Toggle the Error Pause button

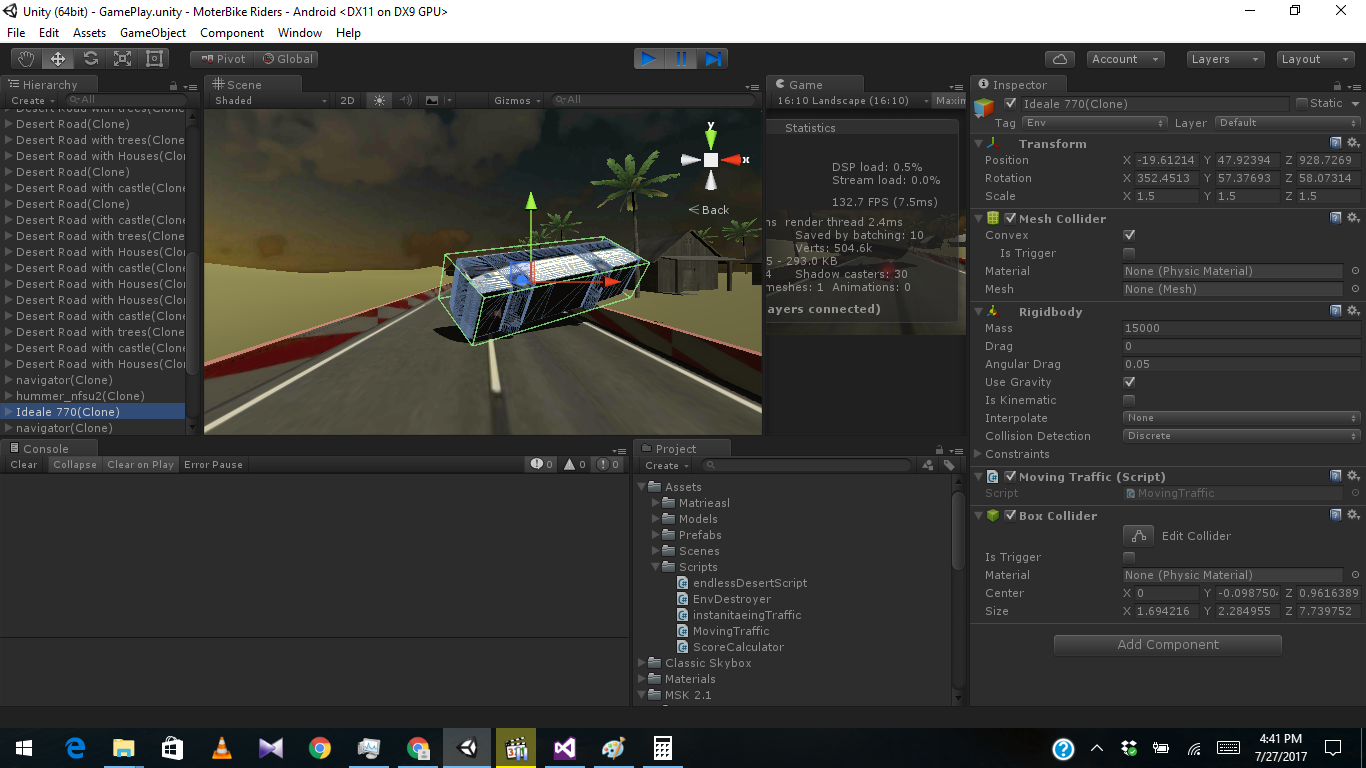(213, 465)
